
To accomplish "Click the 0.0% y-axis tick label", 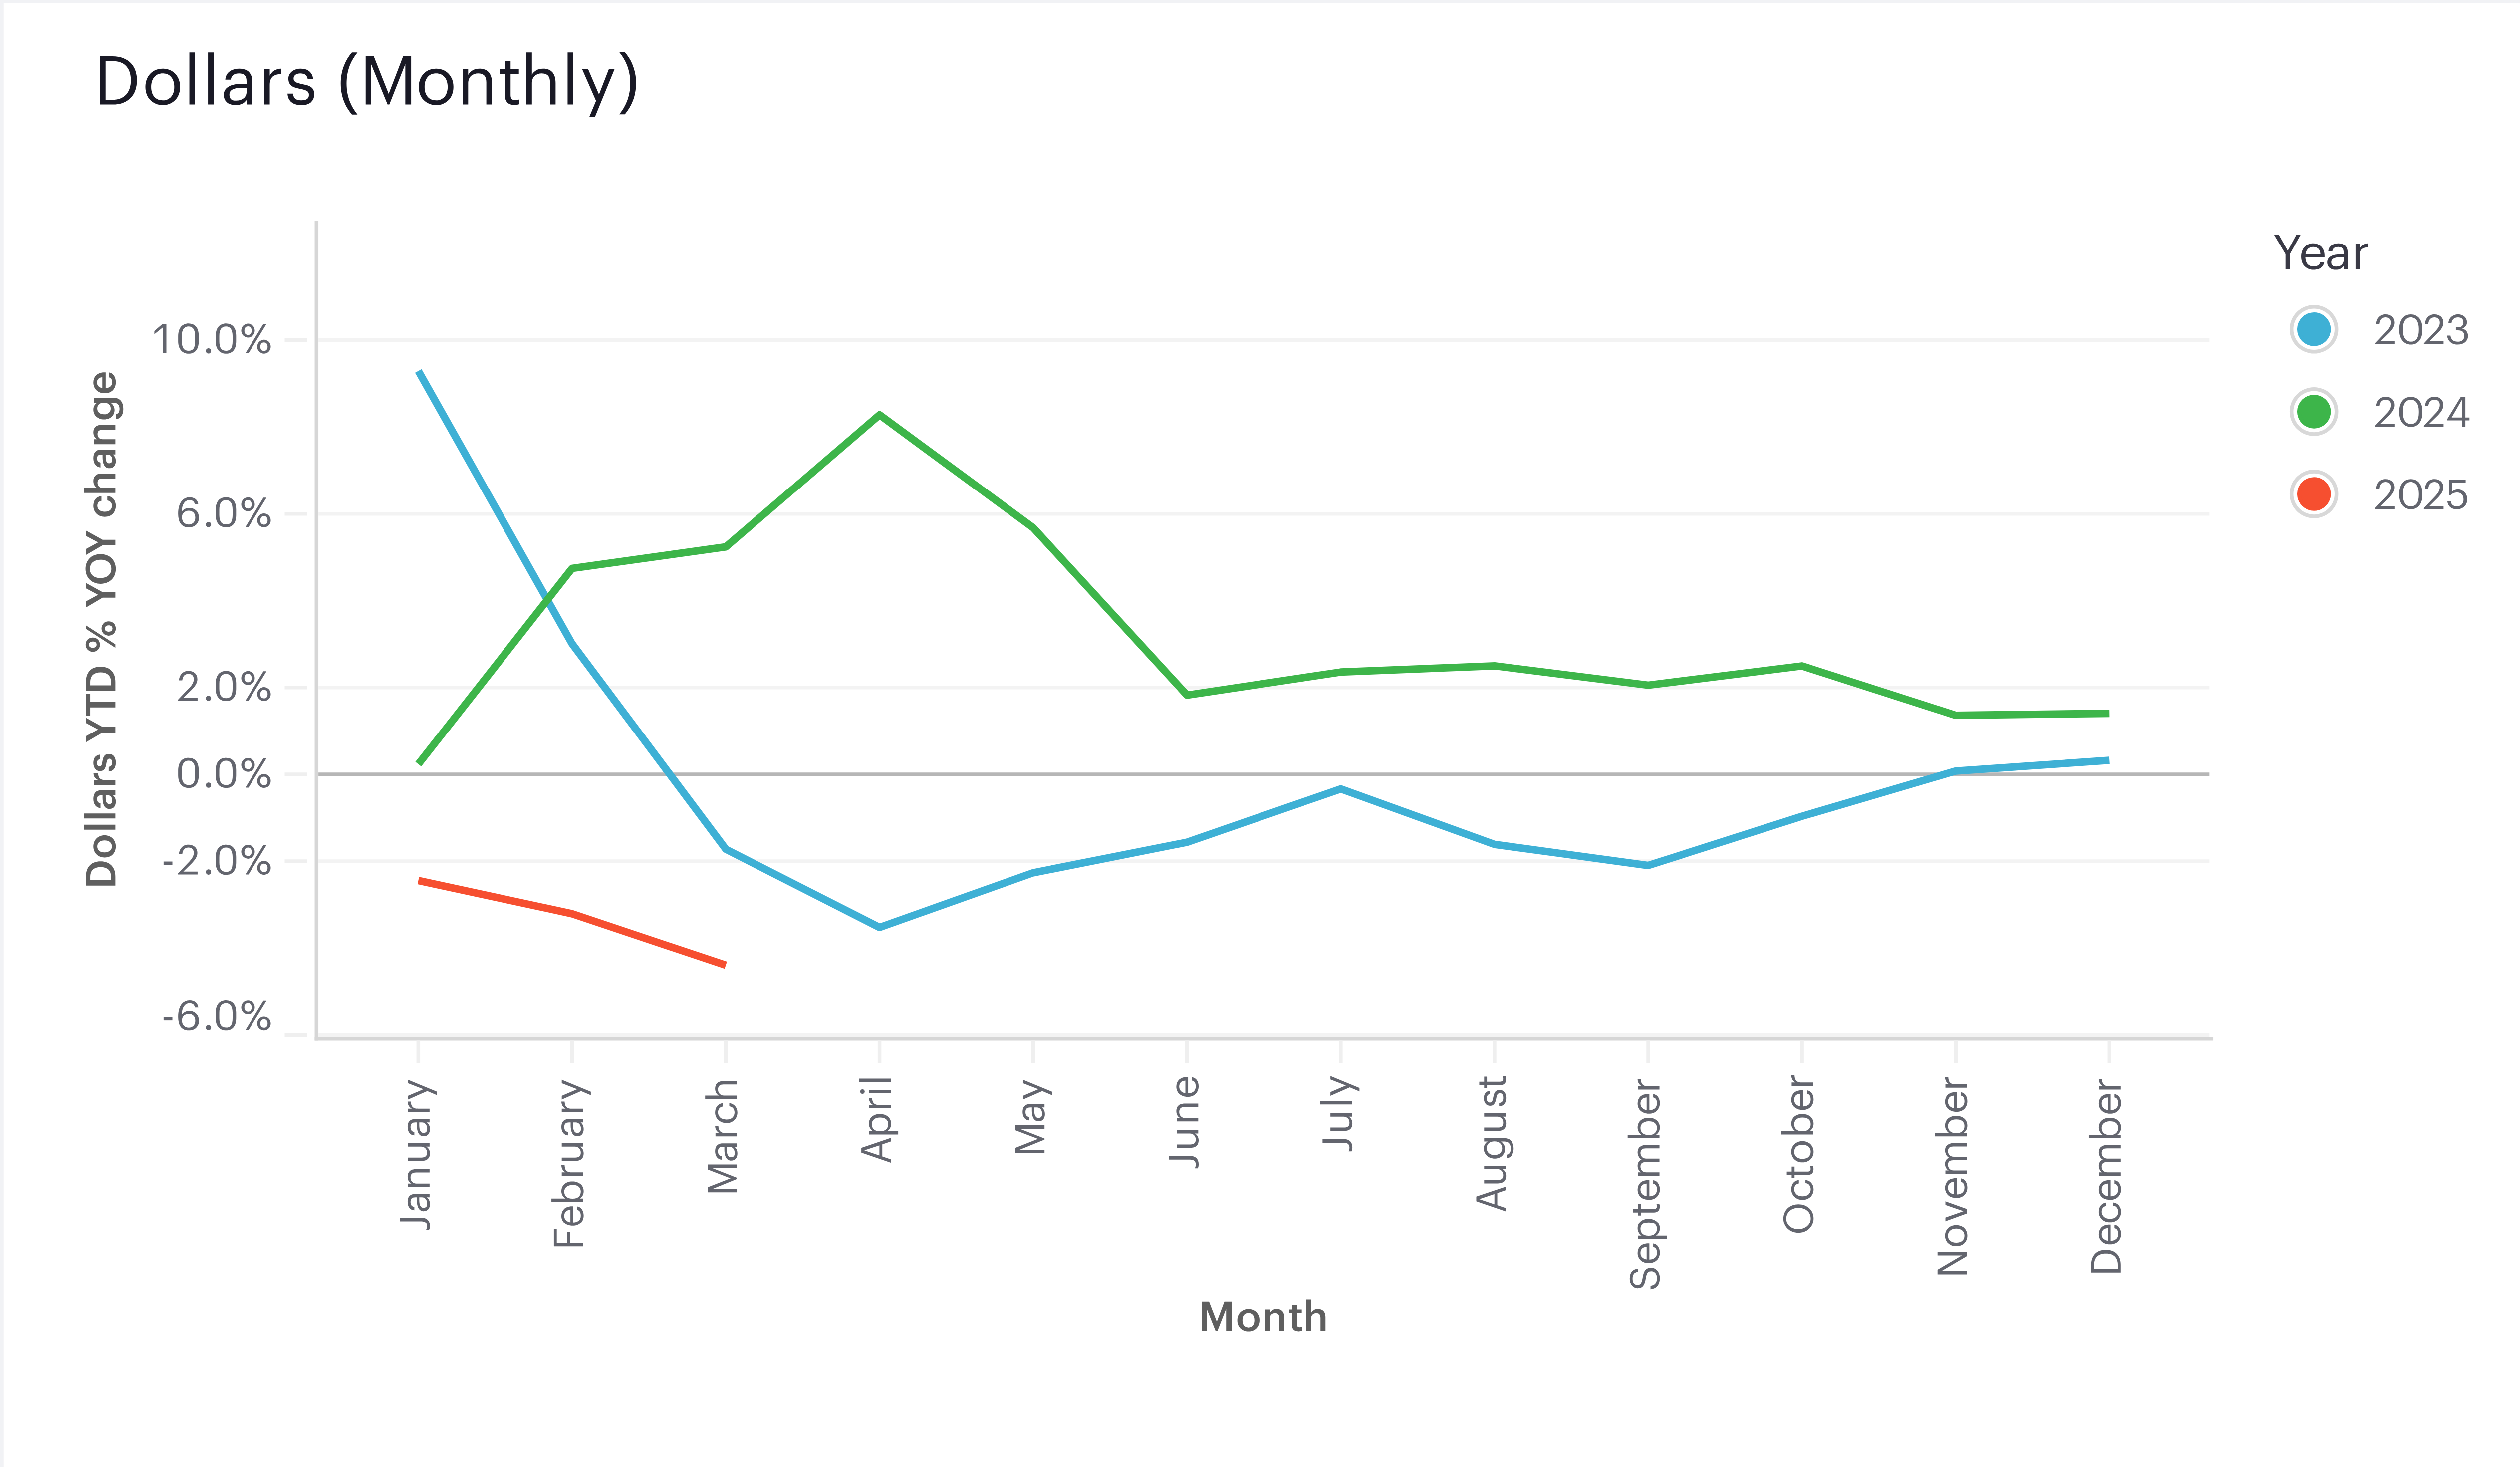I will [x=224, y=774].
